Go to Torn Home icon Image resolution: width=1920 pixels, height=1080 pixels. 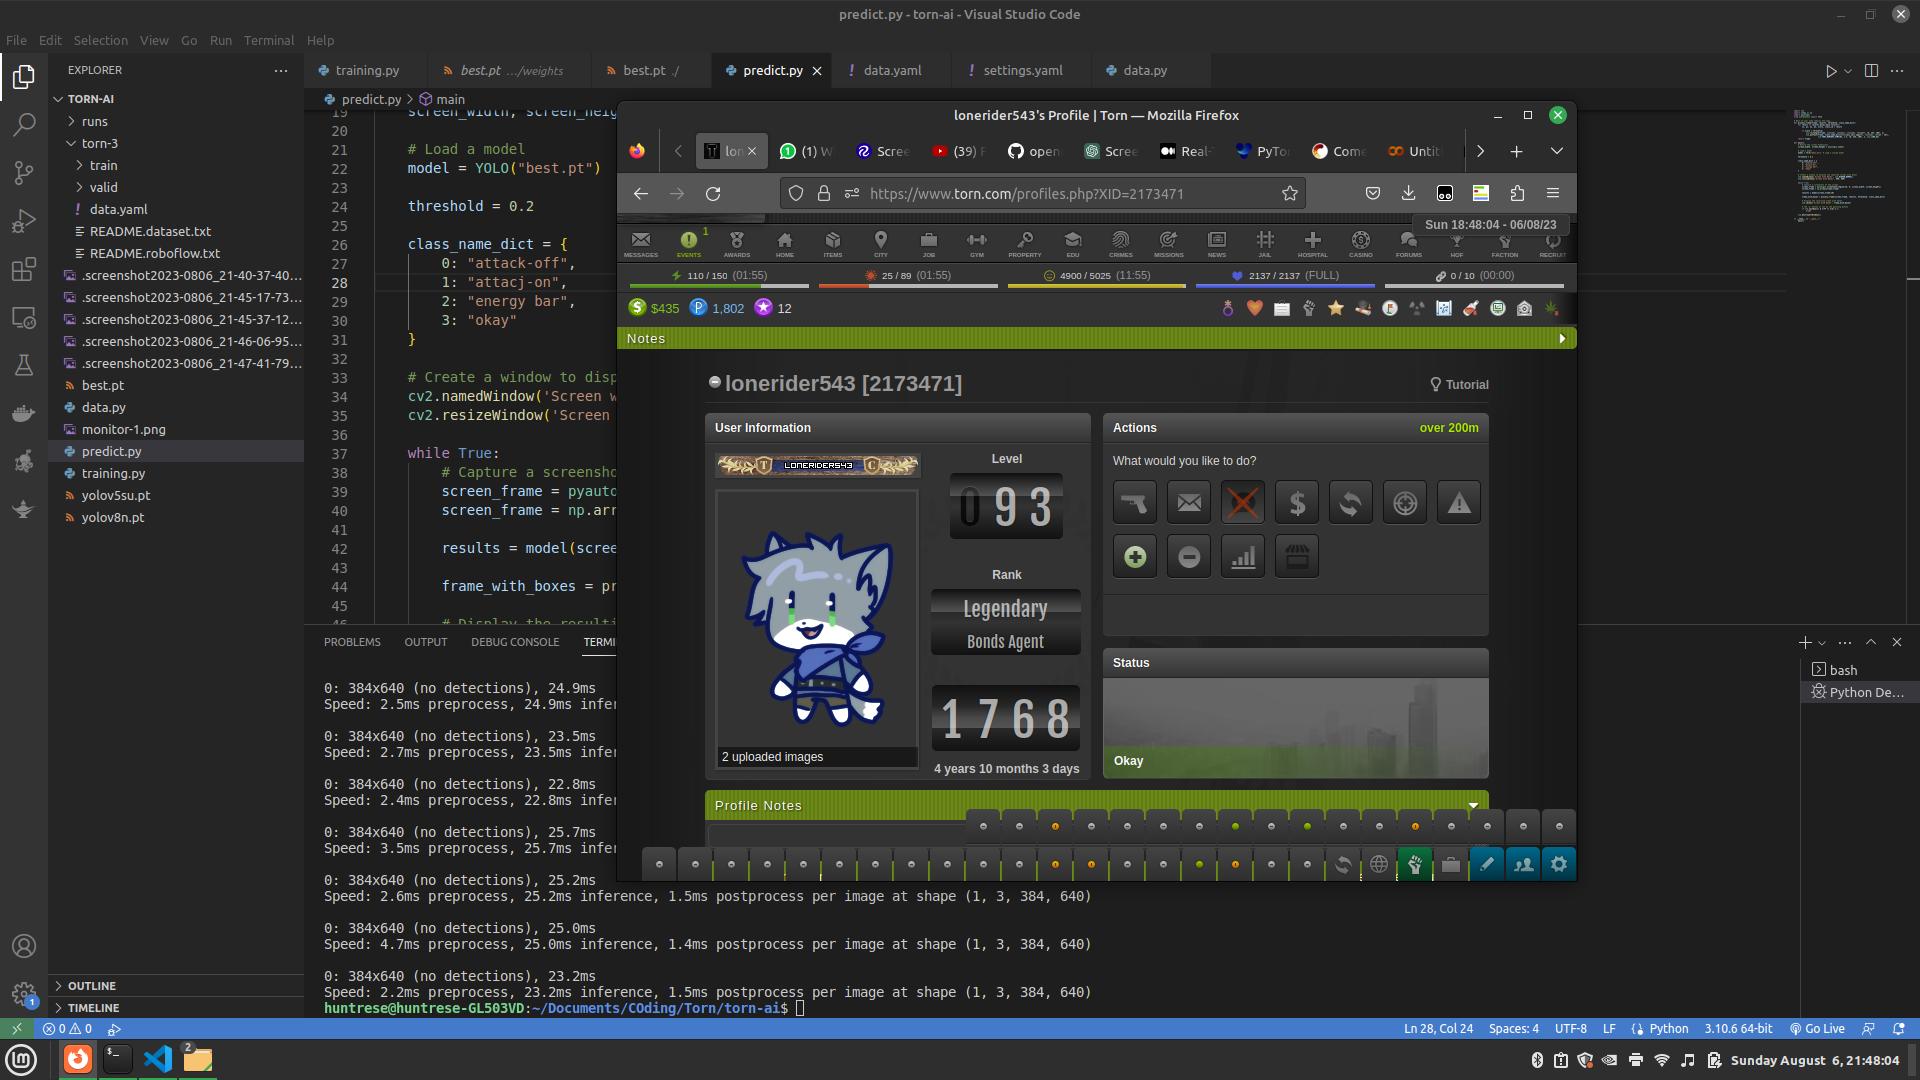click(785, 243)
